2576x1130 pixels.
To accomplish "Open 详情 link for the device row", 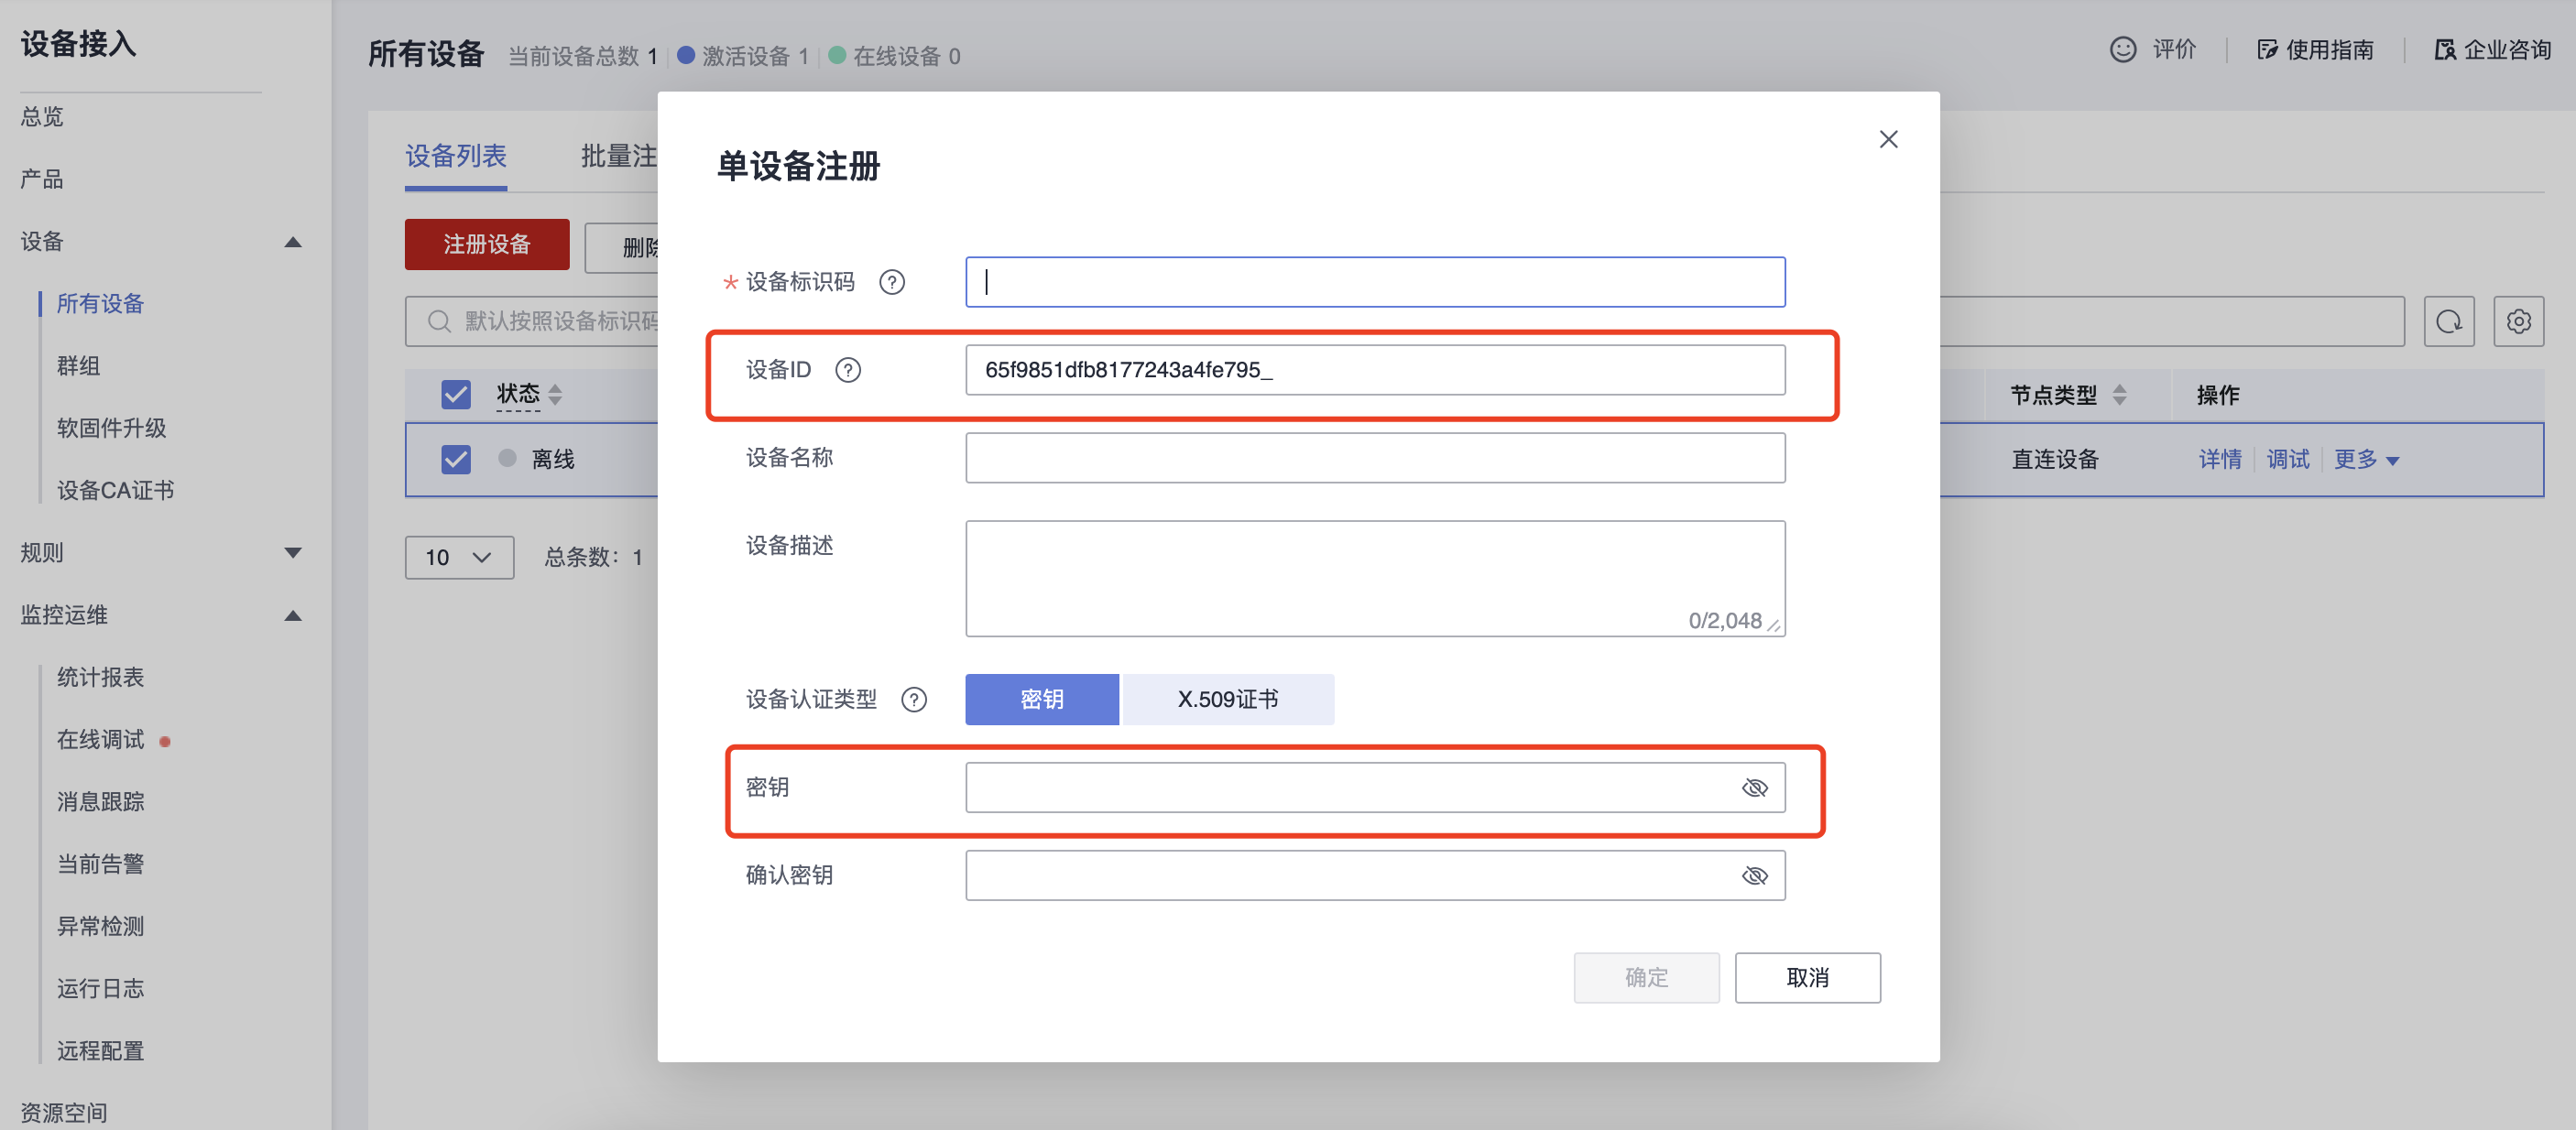I will tap(2220, 460).
